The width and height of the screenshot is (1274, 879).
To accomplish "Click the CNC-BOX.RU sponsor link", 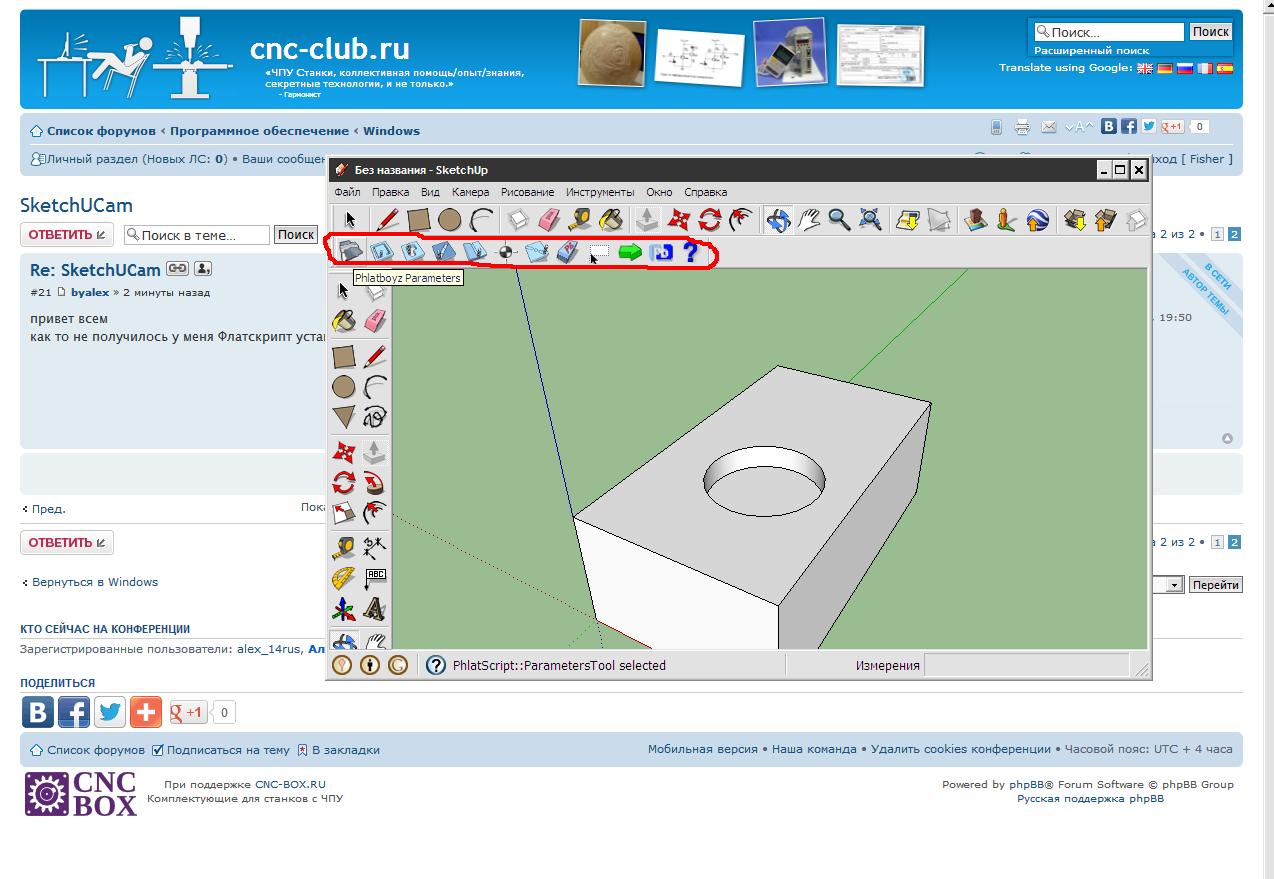I will pyautogui.click(x=290, y=785).
